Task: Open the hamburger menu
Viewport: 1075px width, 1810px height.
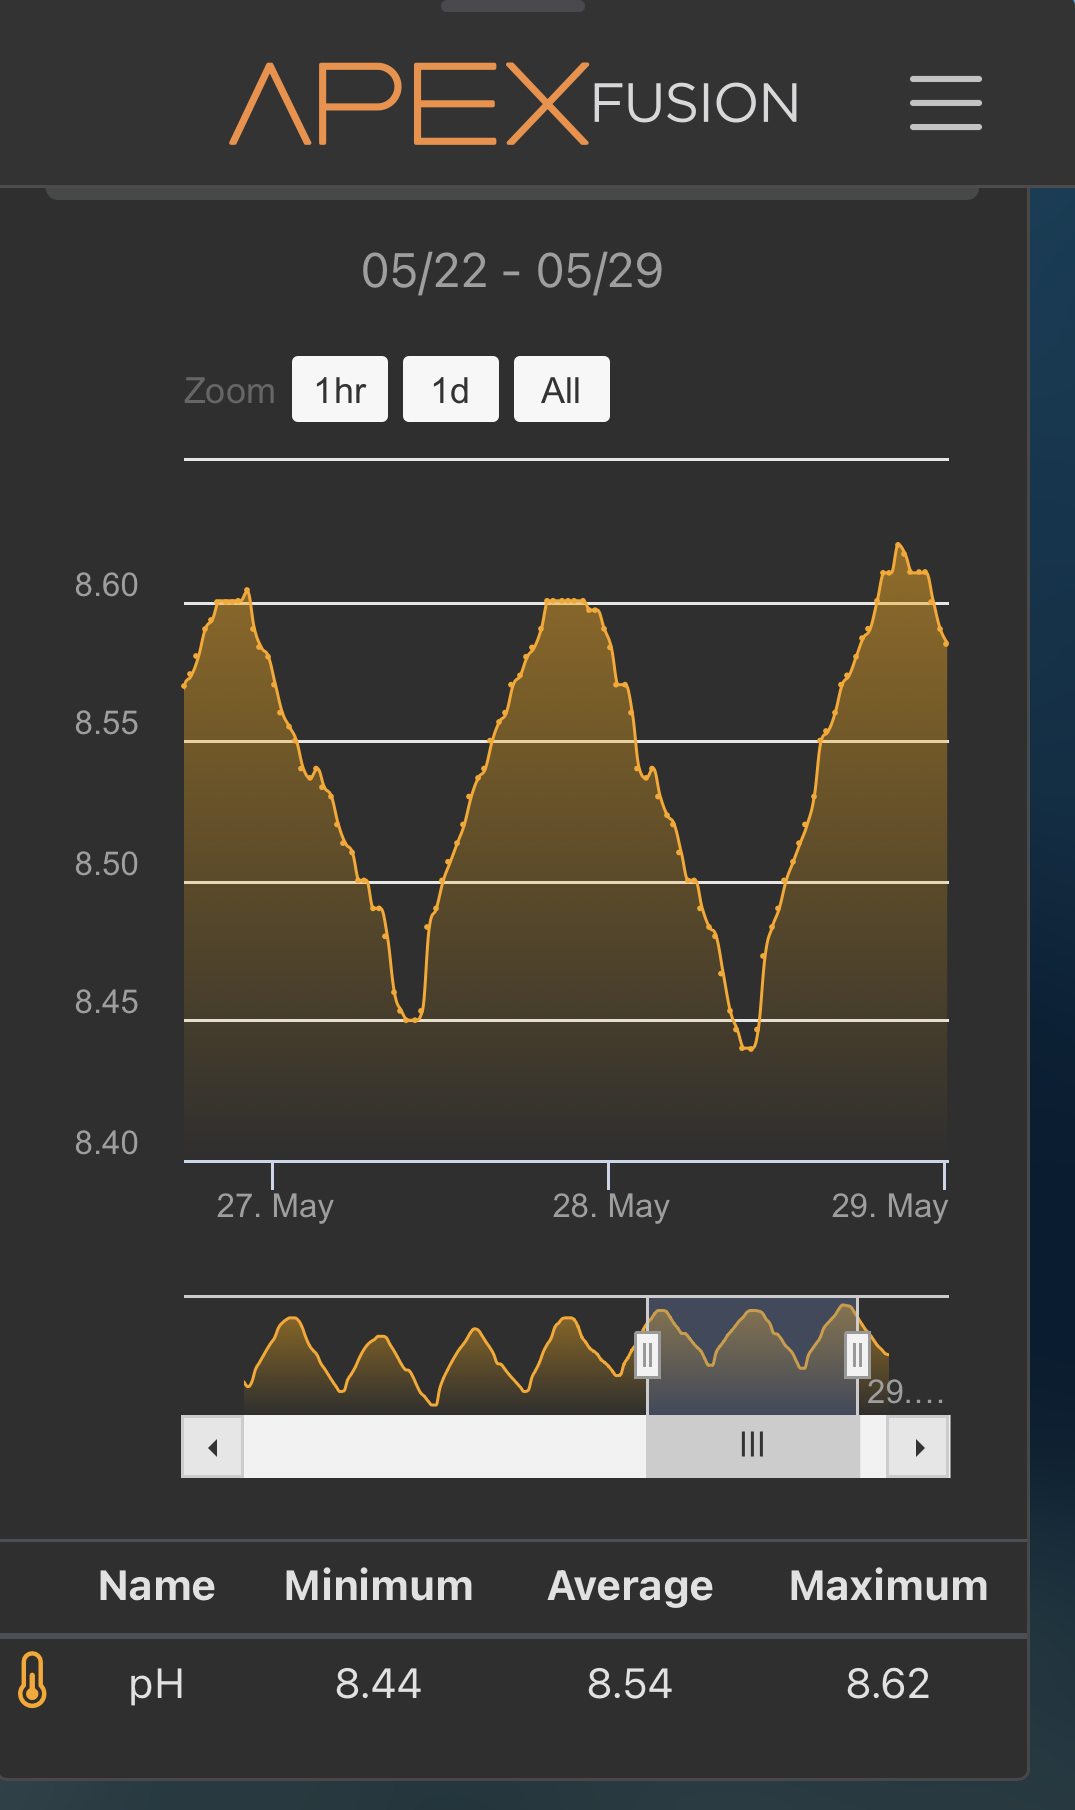Action: (x=945, y=103)
